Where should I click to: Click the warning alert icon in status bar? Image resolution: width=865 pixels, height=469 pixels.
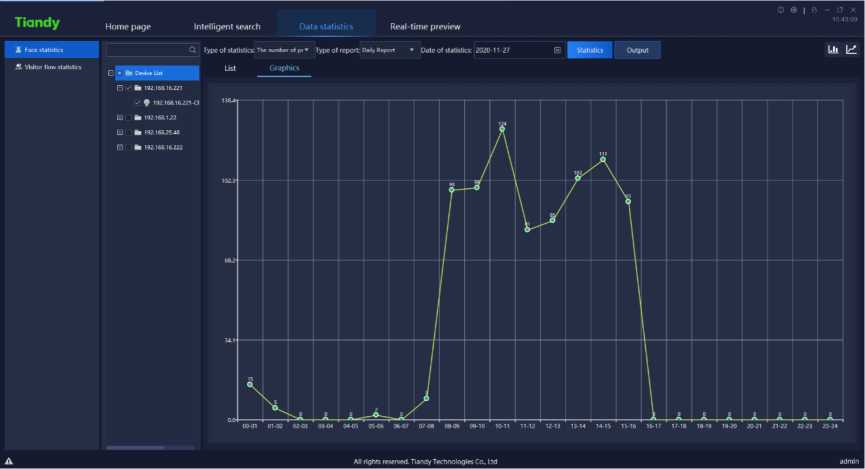coord(9,461)
